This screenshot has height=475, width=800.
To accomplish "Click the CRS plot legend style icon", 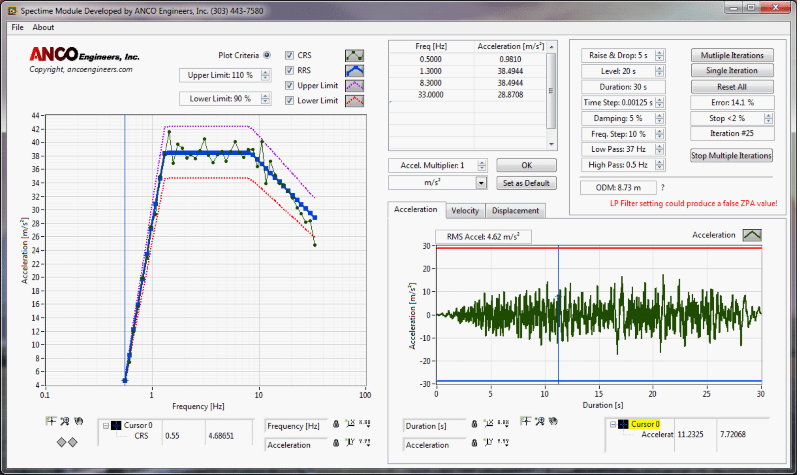I will tap(355, 55).
